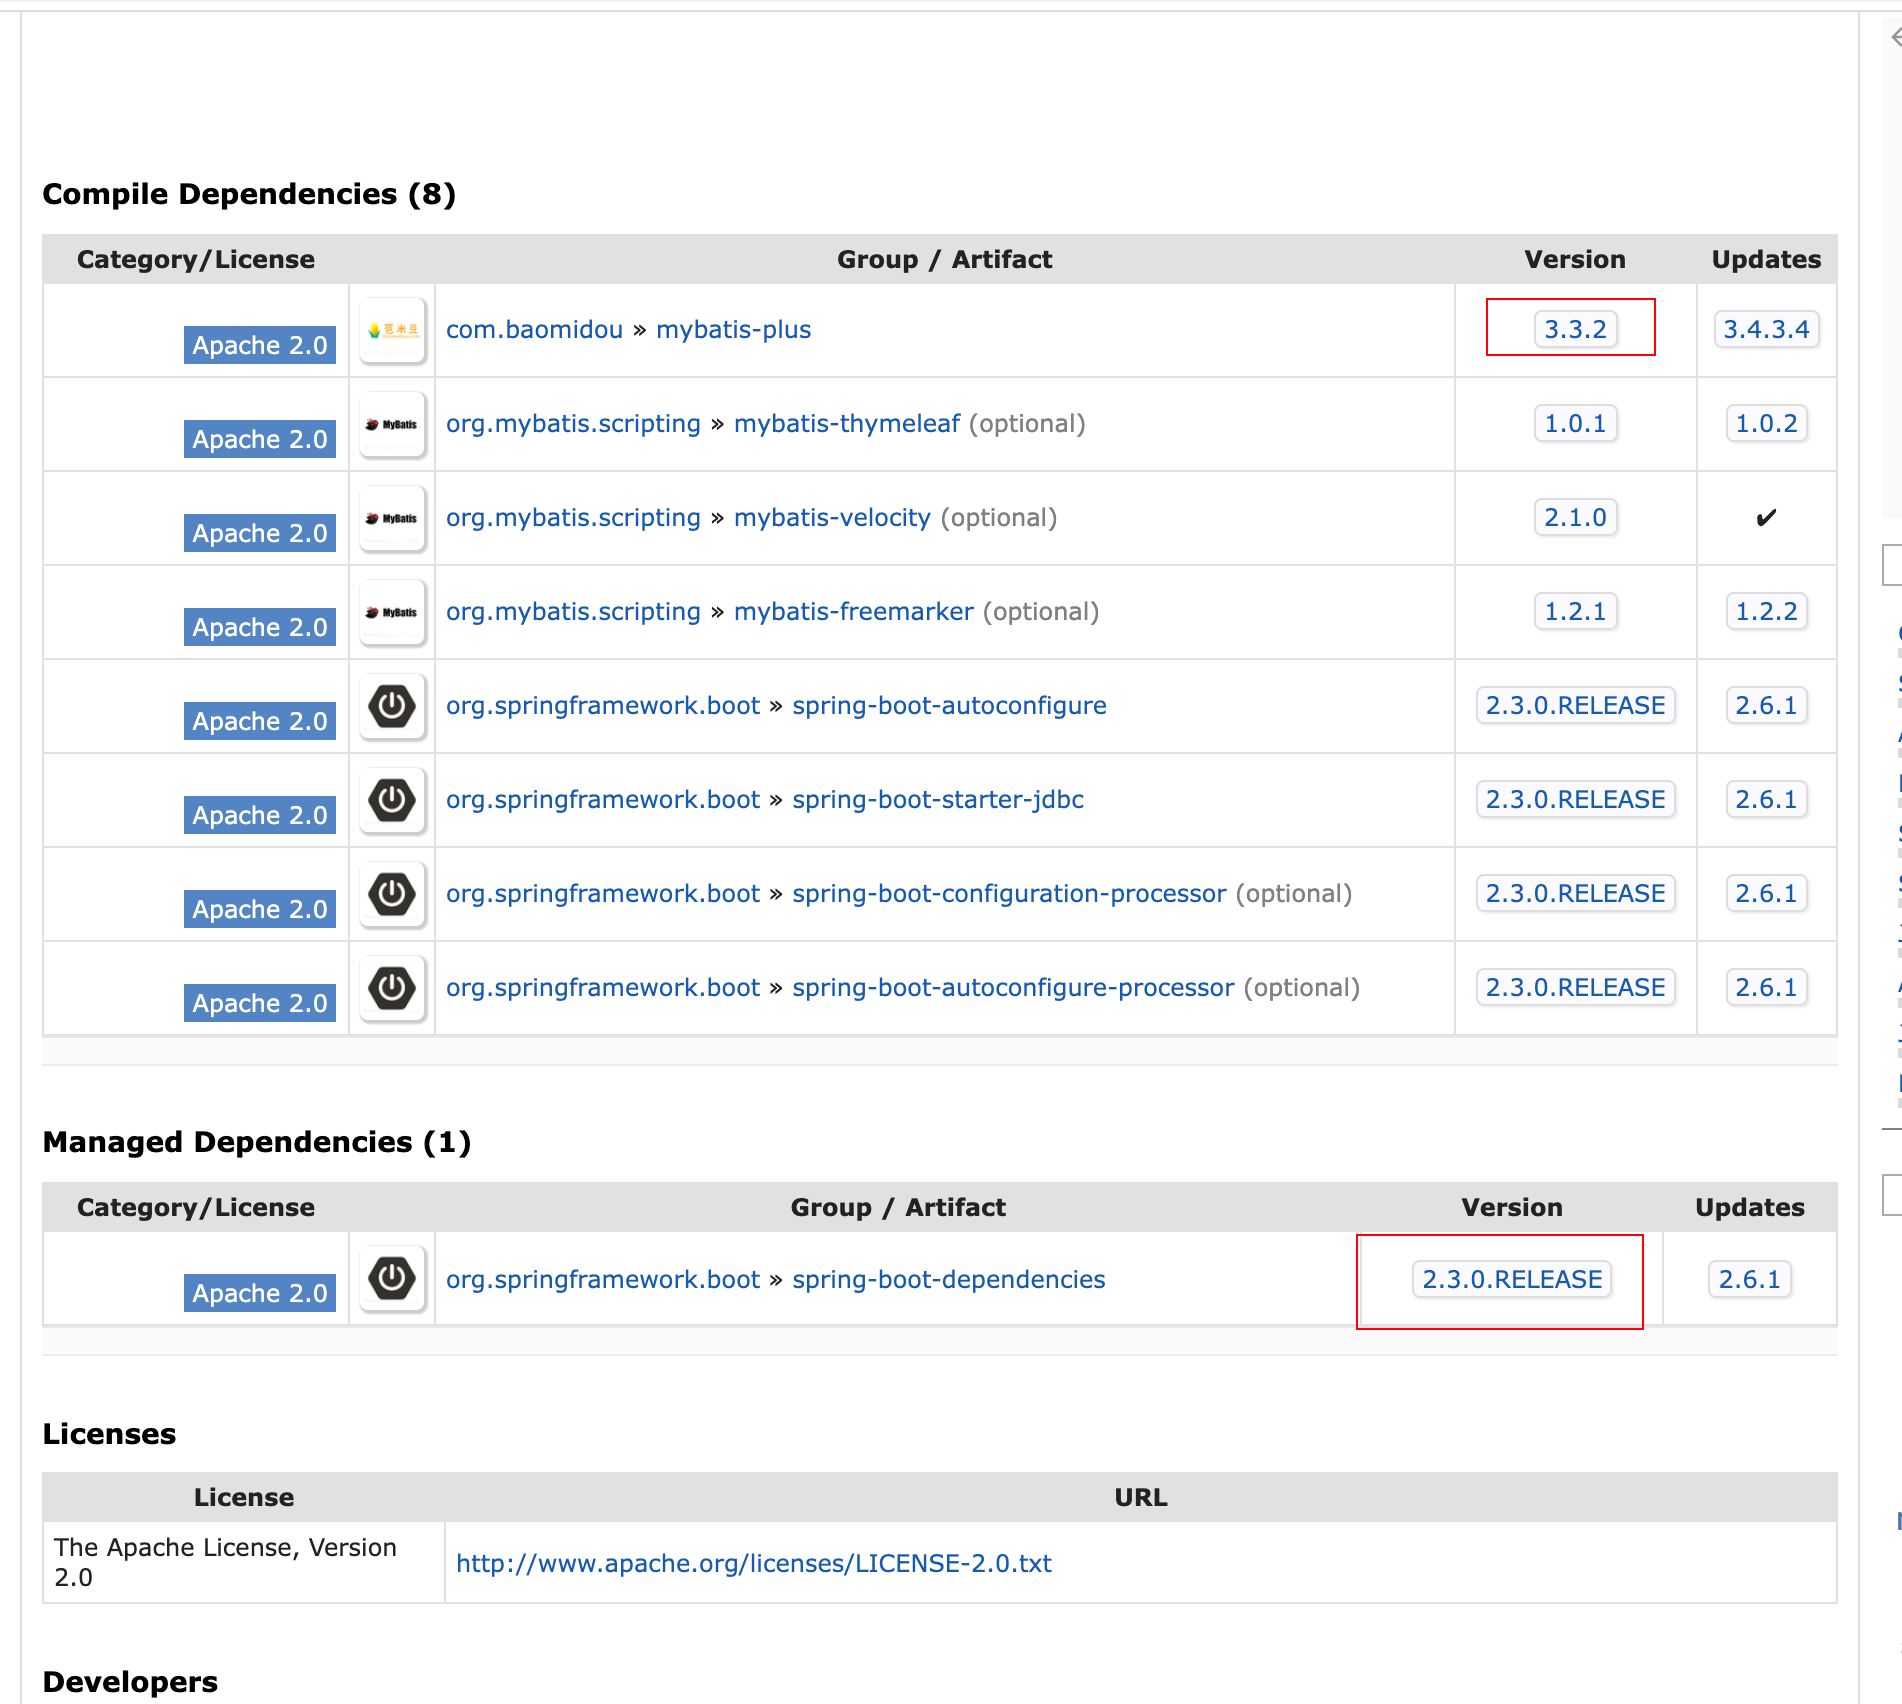Open 2.3.0.RELEASE version of spring-boot-configuration-processor
1902x1704 pixels.
tap(1575, 893)
